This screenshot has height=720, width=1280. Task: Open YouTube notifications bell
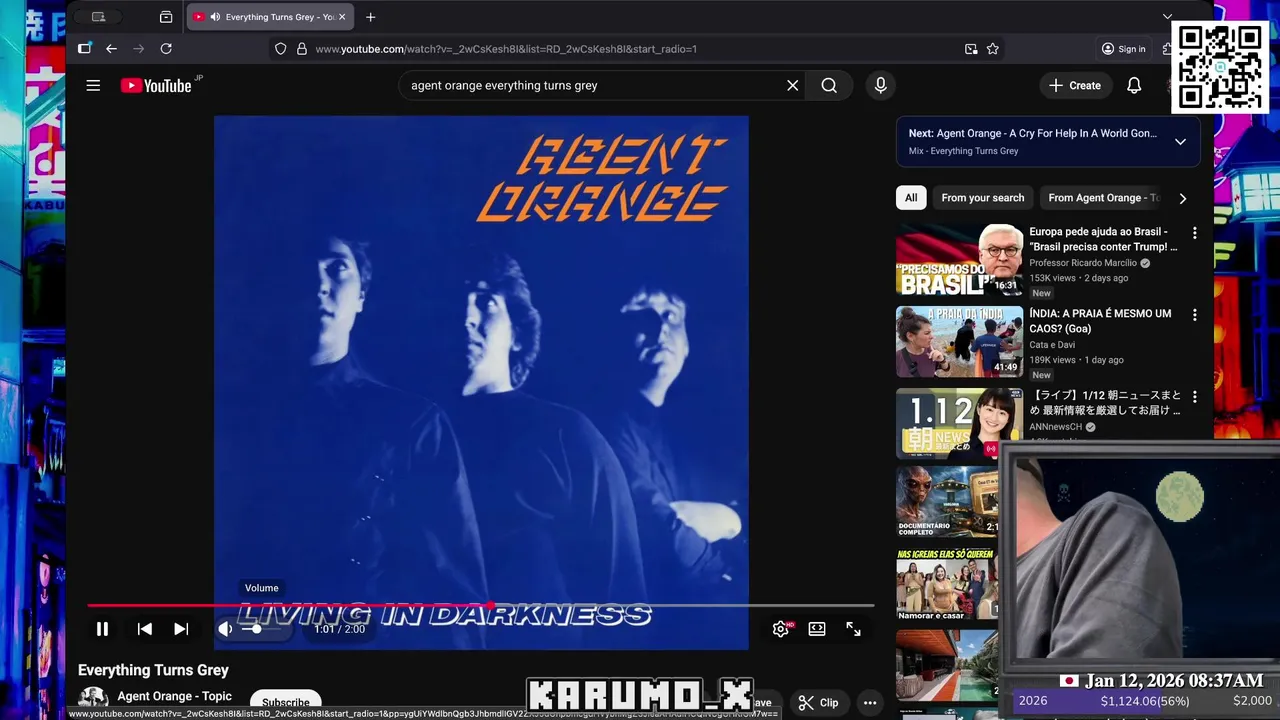point(1134,85)
